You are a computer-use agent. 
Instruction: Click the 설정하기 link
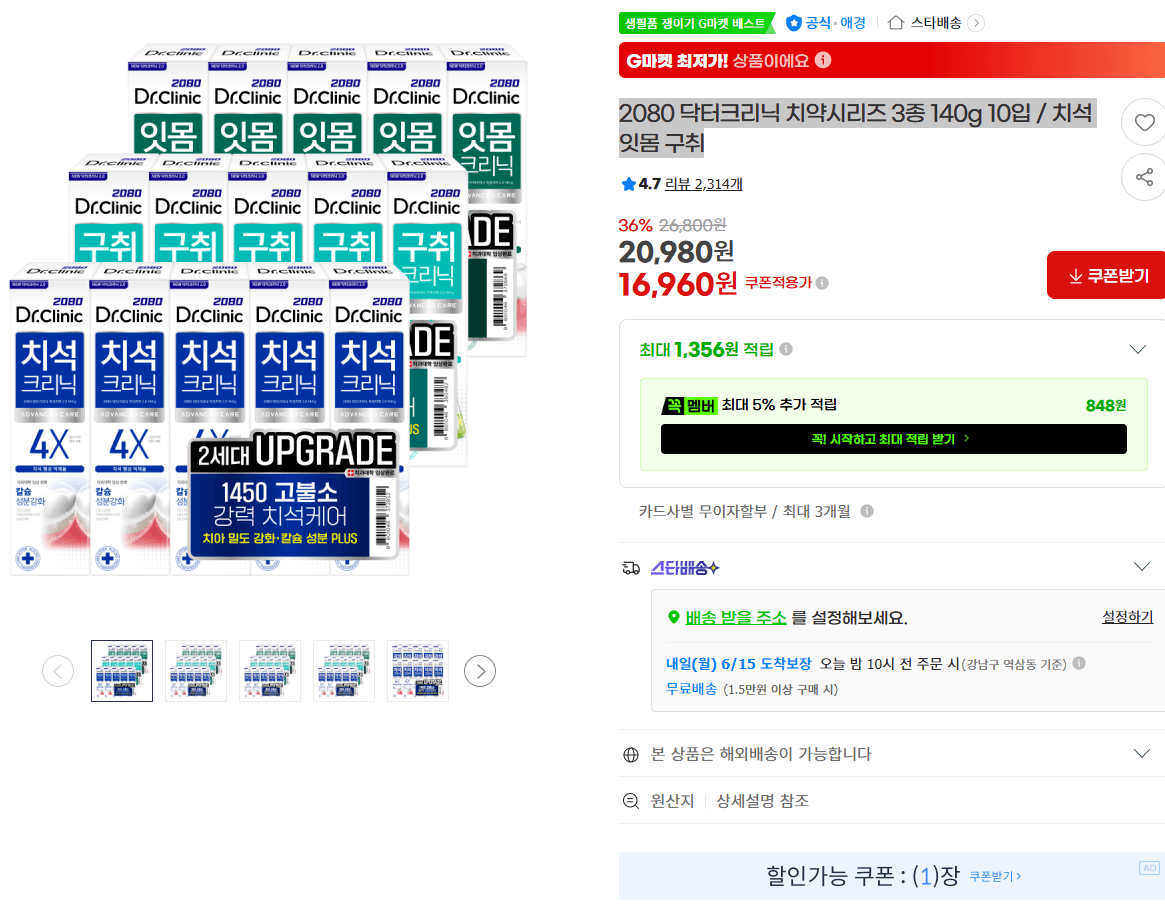(x=1127, y=617)
